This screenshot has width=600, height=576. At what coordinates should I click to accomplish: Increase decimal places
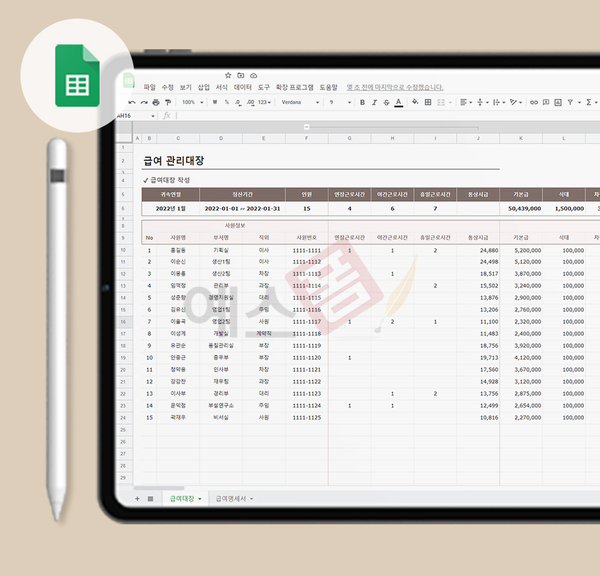tap(250, 102)
